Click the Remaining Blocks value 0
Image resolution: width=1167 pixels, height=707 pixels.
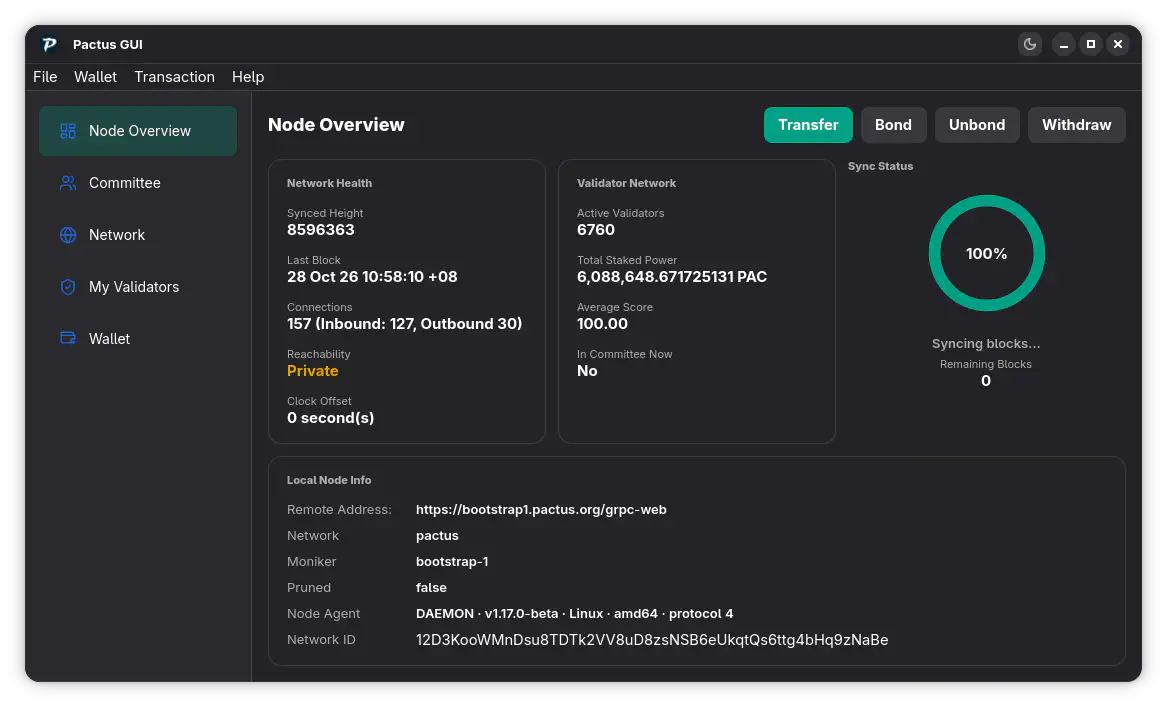pos(985,381)
